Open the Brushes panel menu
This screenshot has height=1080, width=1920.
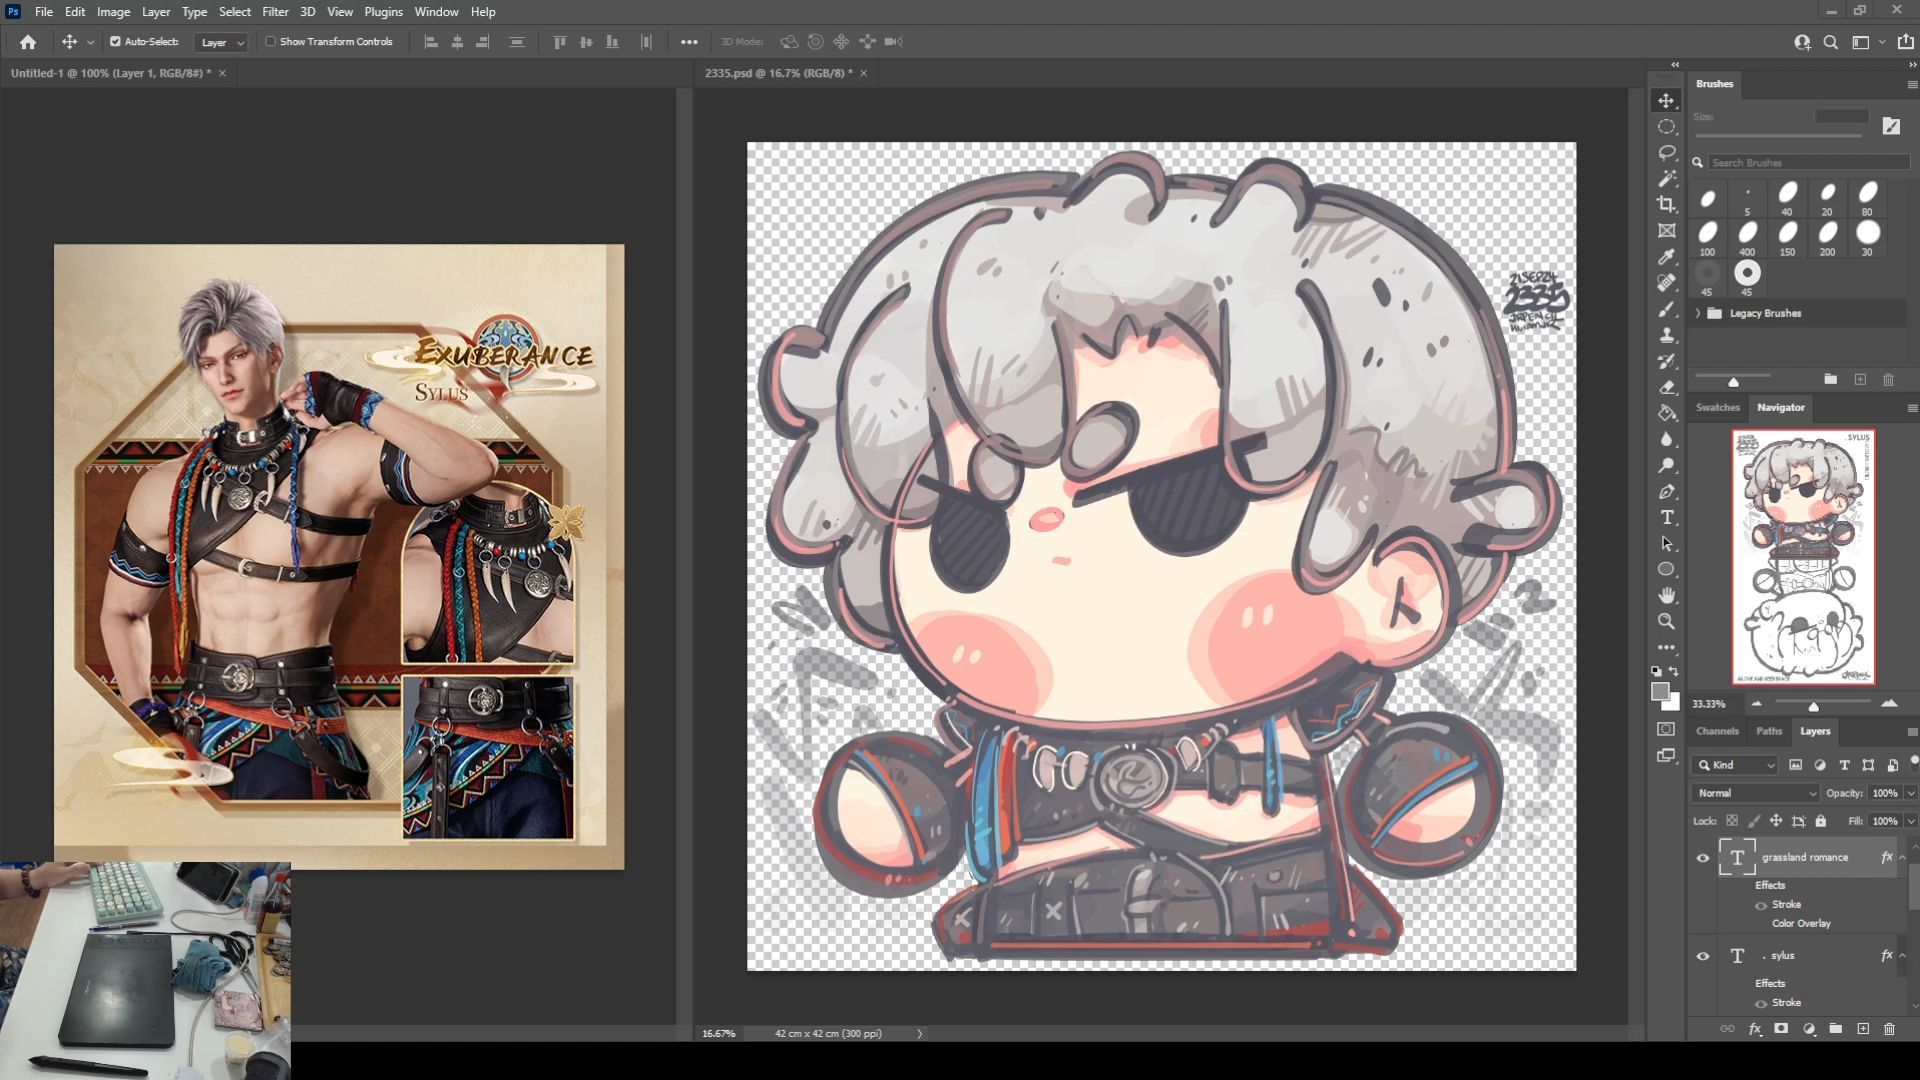pyautogui.click(x=1912, y=85)
